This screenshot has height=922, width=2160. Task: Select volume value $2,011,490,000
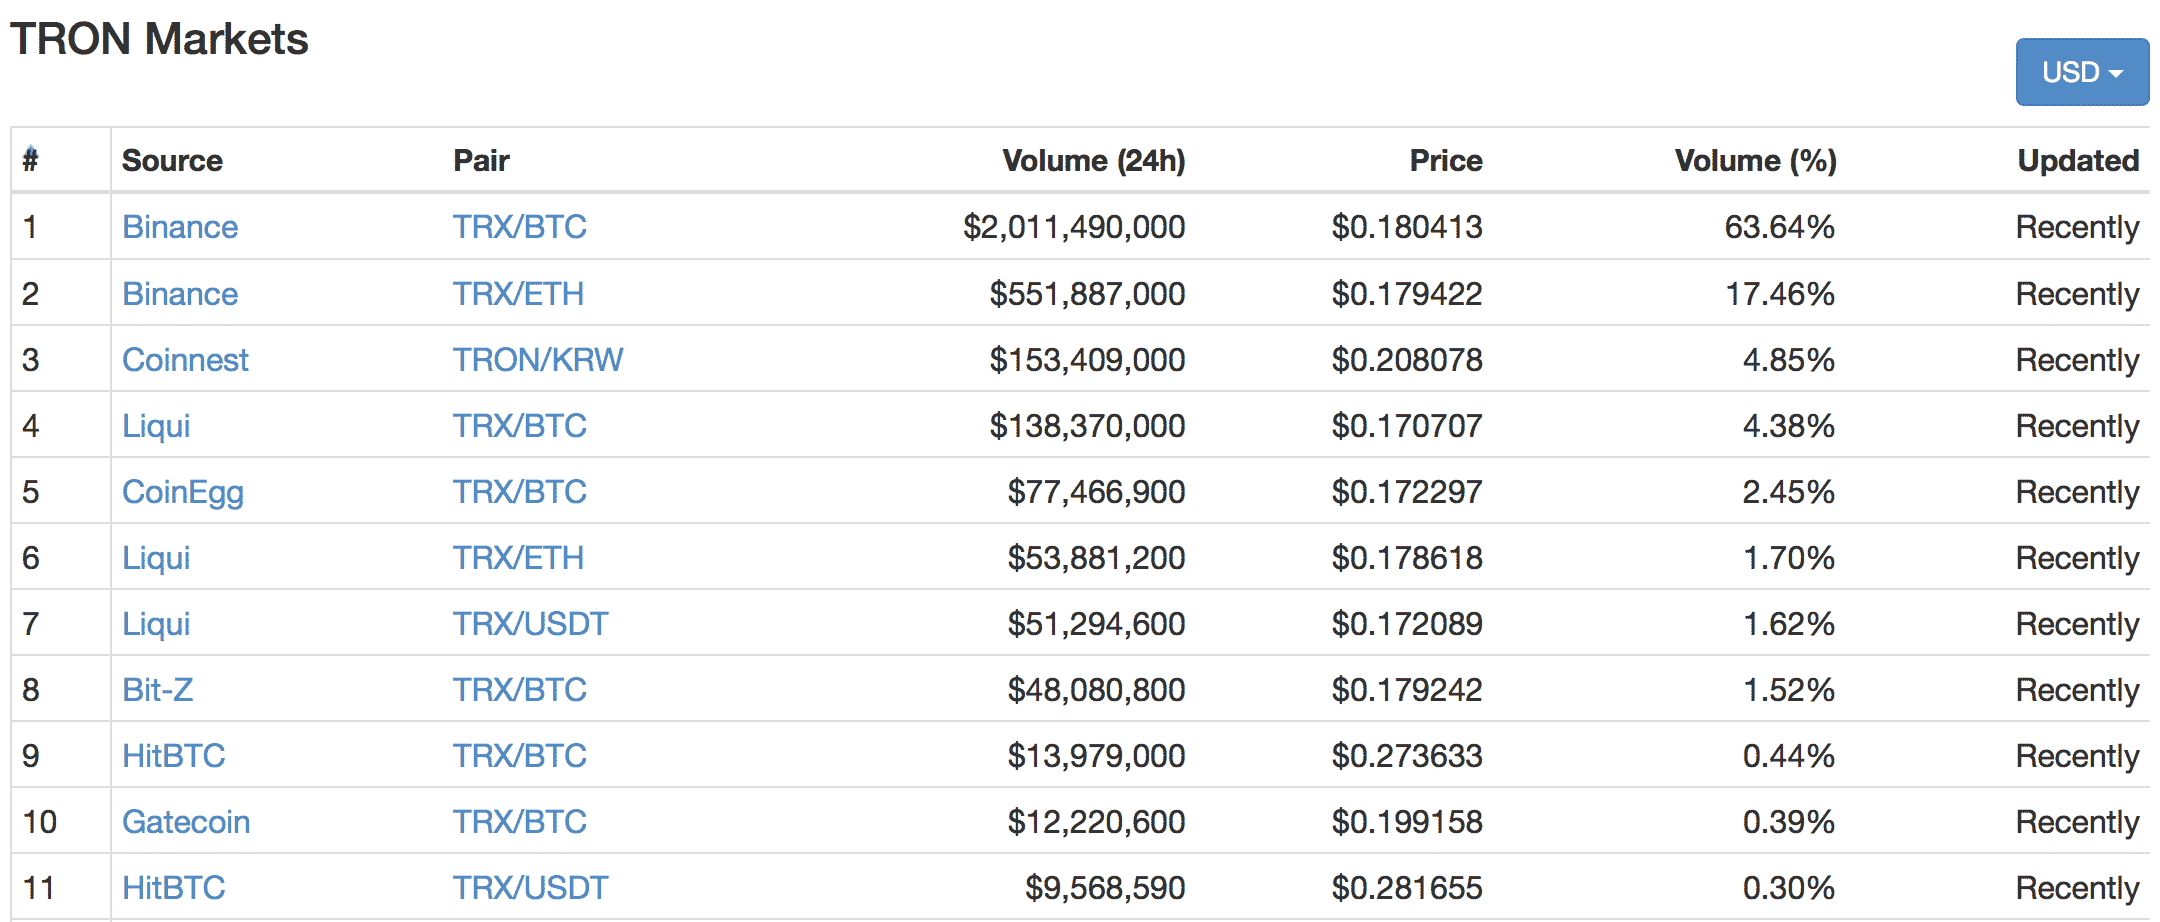(1074, 227)
